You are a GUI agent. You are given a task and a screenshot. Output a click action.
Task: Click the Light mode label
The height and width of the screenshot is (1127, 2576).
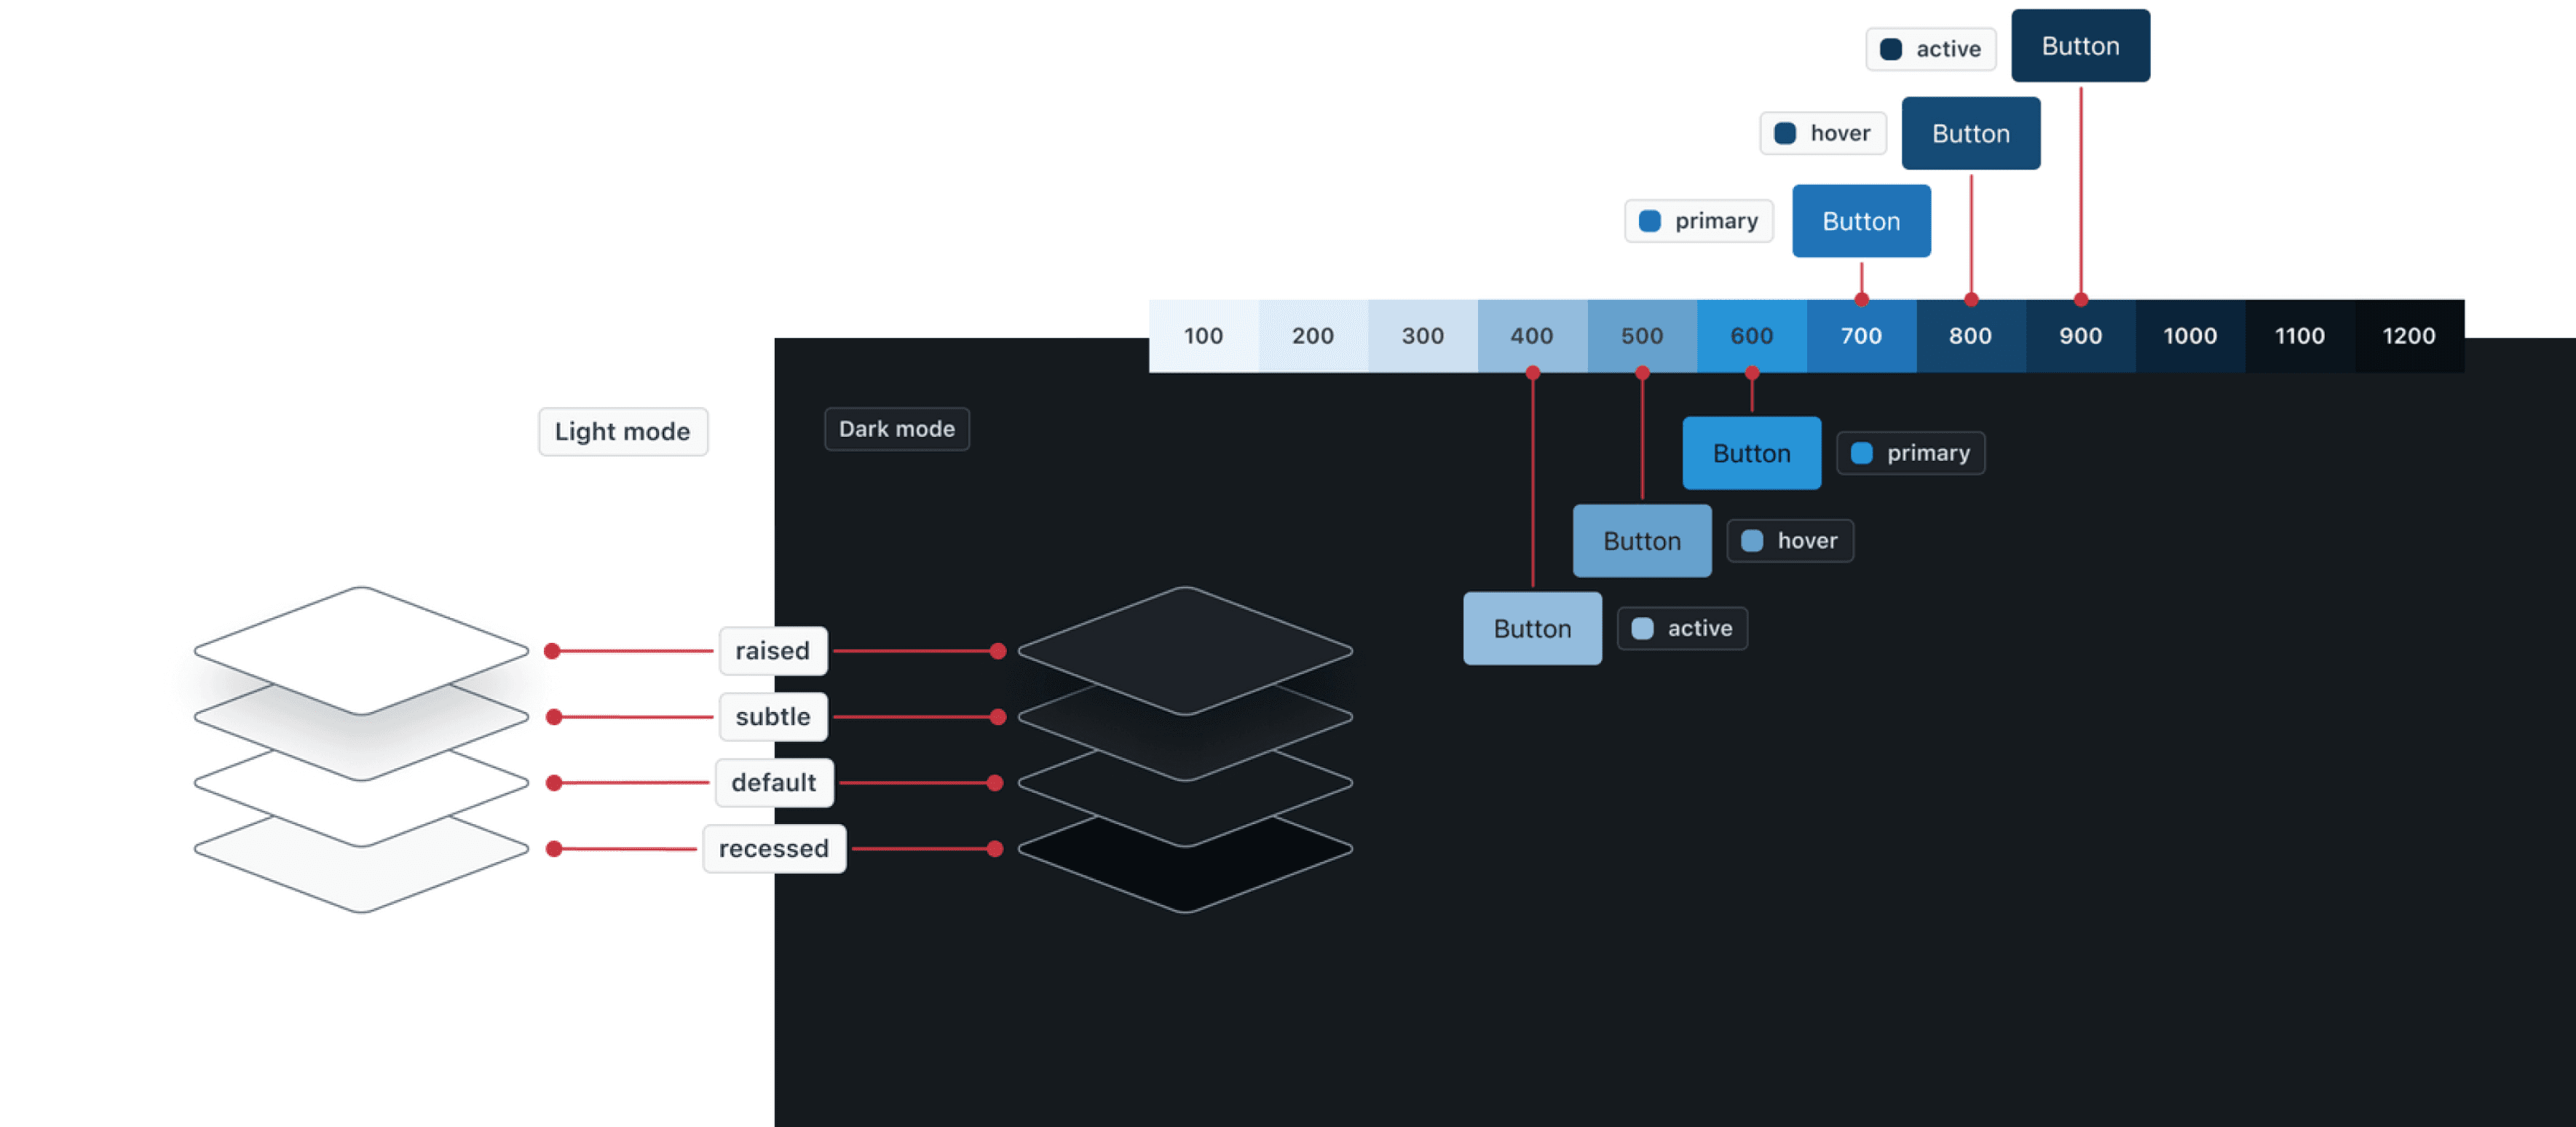pyautogui.click(x=622, y=432)
